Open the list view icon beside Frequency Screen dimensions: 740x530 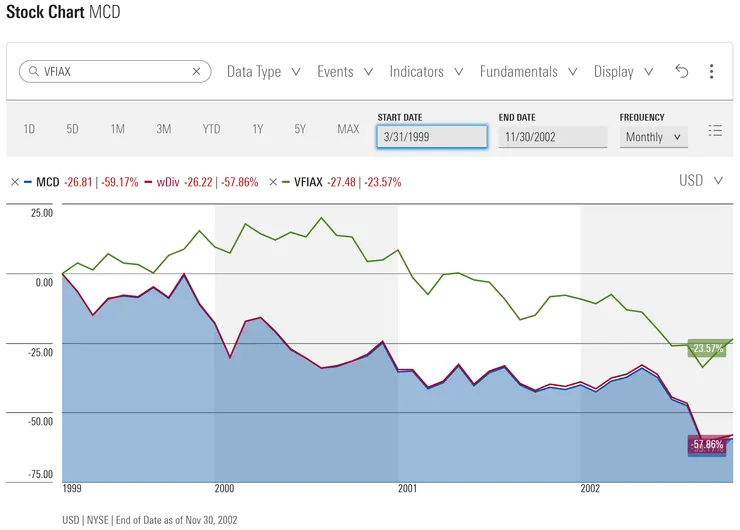pos(715,130)
